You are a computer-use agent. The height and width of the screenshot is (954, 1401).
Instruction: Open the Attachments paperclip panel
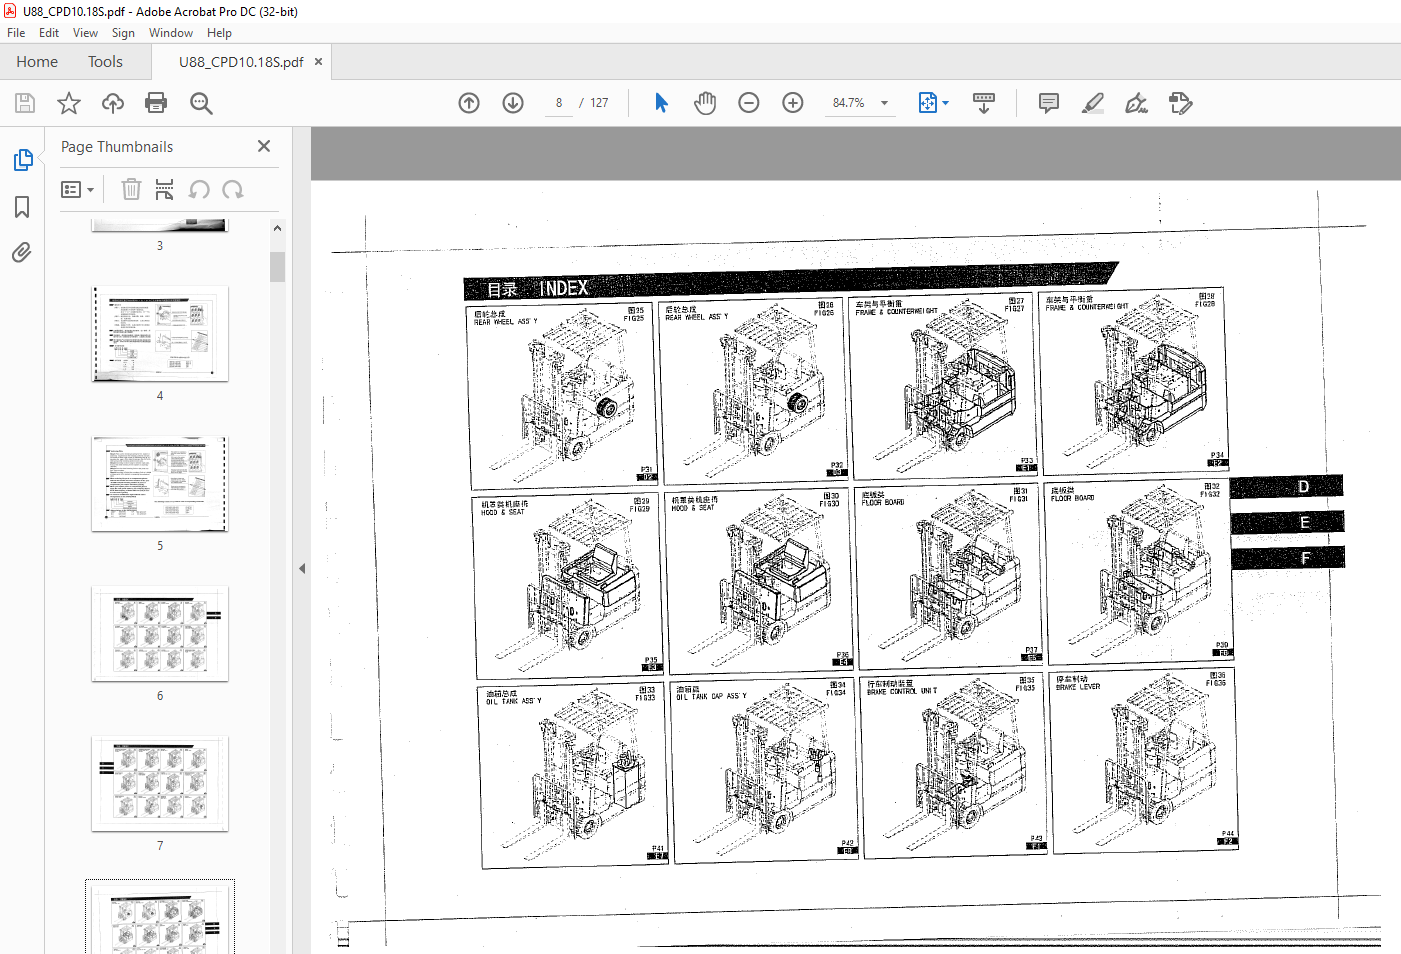coord(22,252)
